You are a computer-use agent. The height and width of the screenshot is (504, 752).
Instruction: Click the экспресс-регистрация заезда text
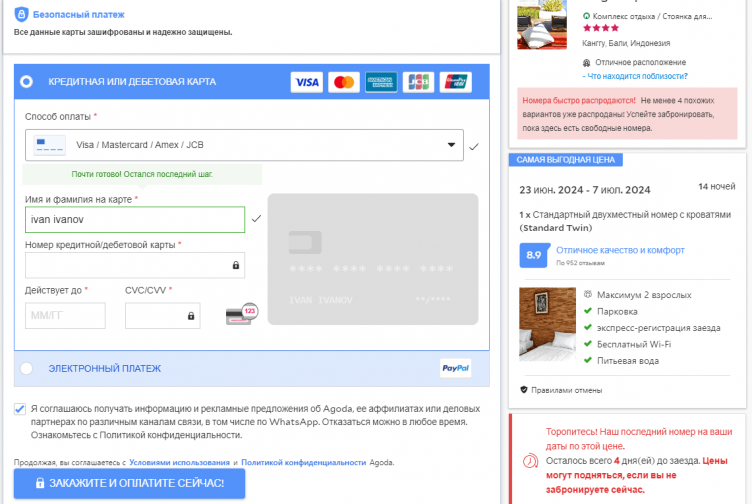pyautogui.click(x=658, y=328)
